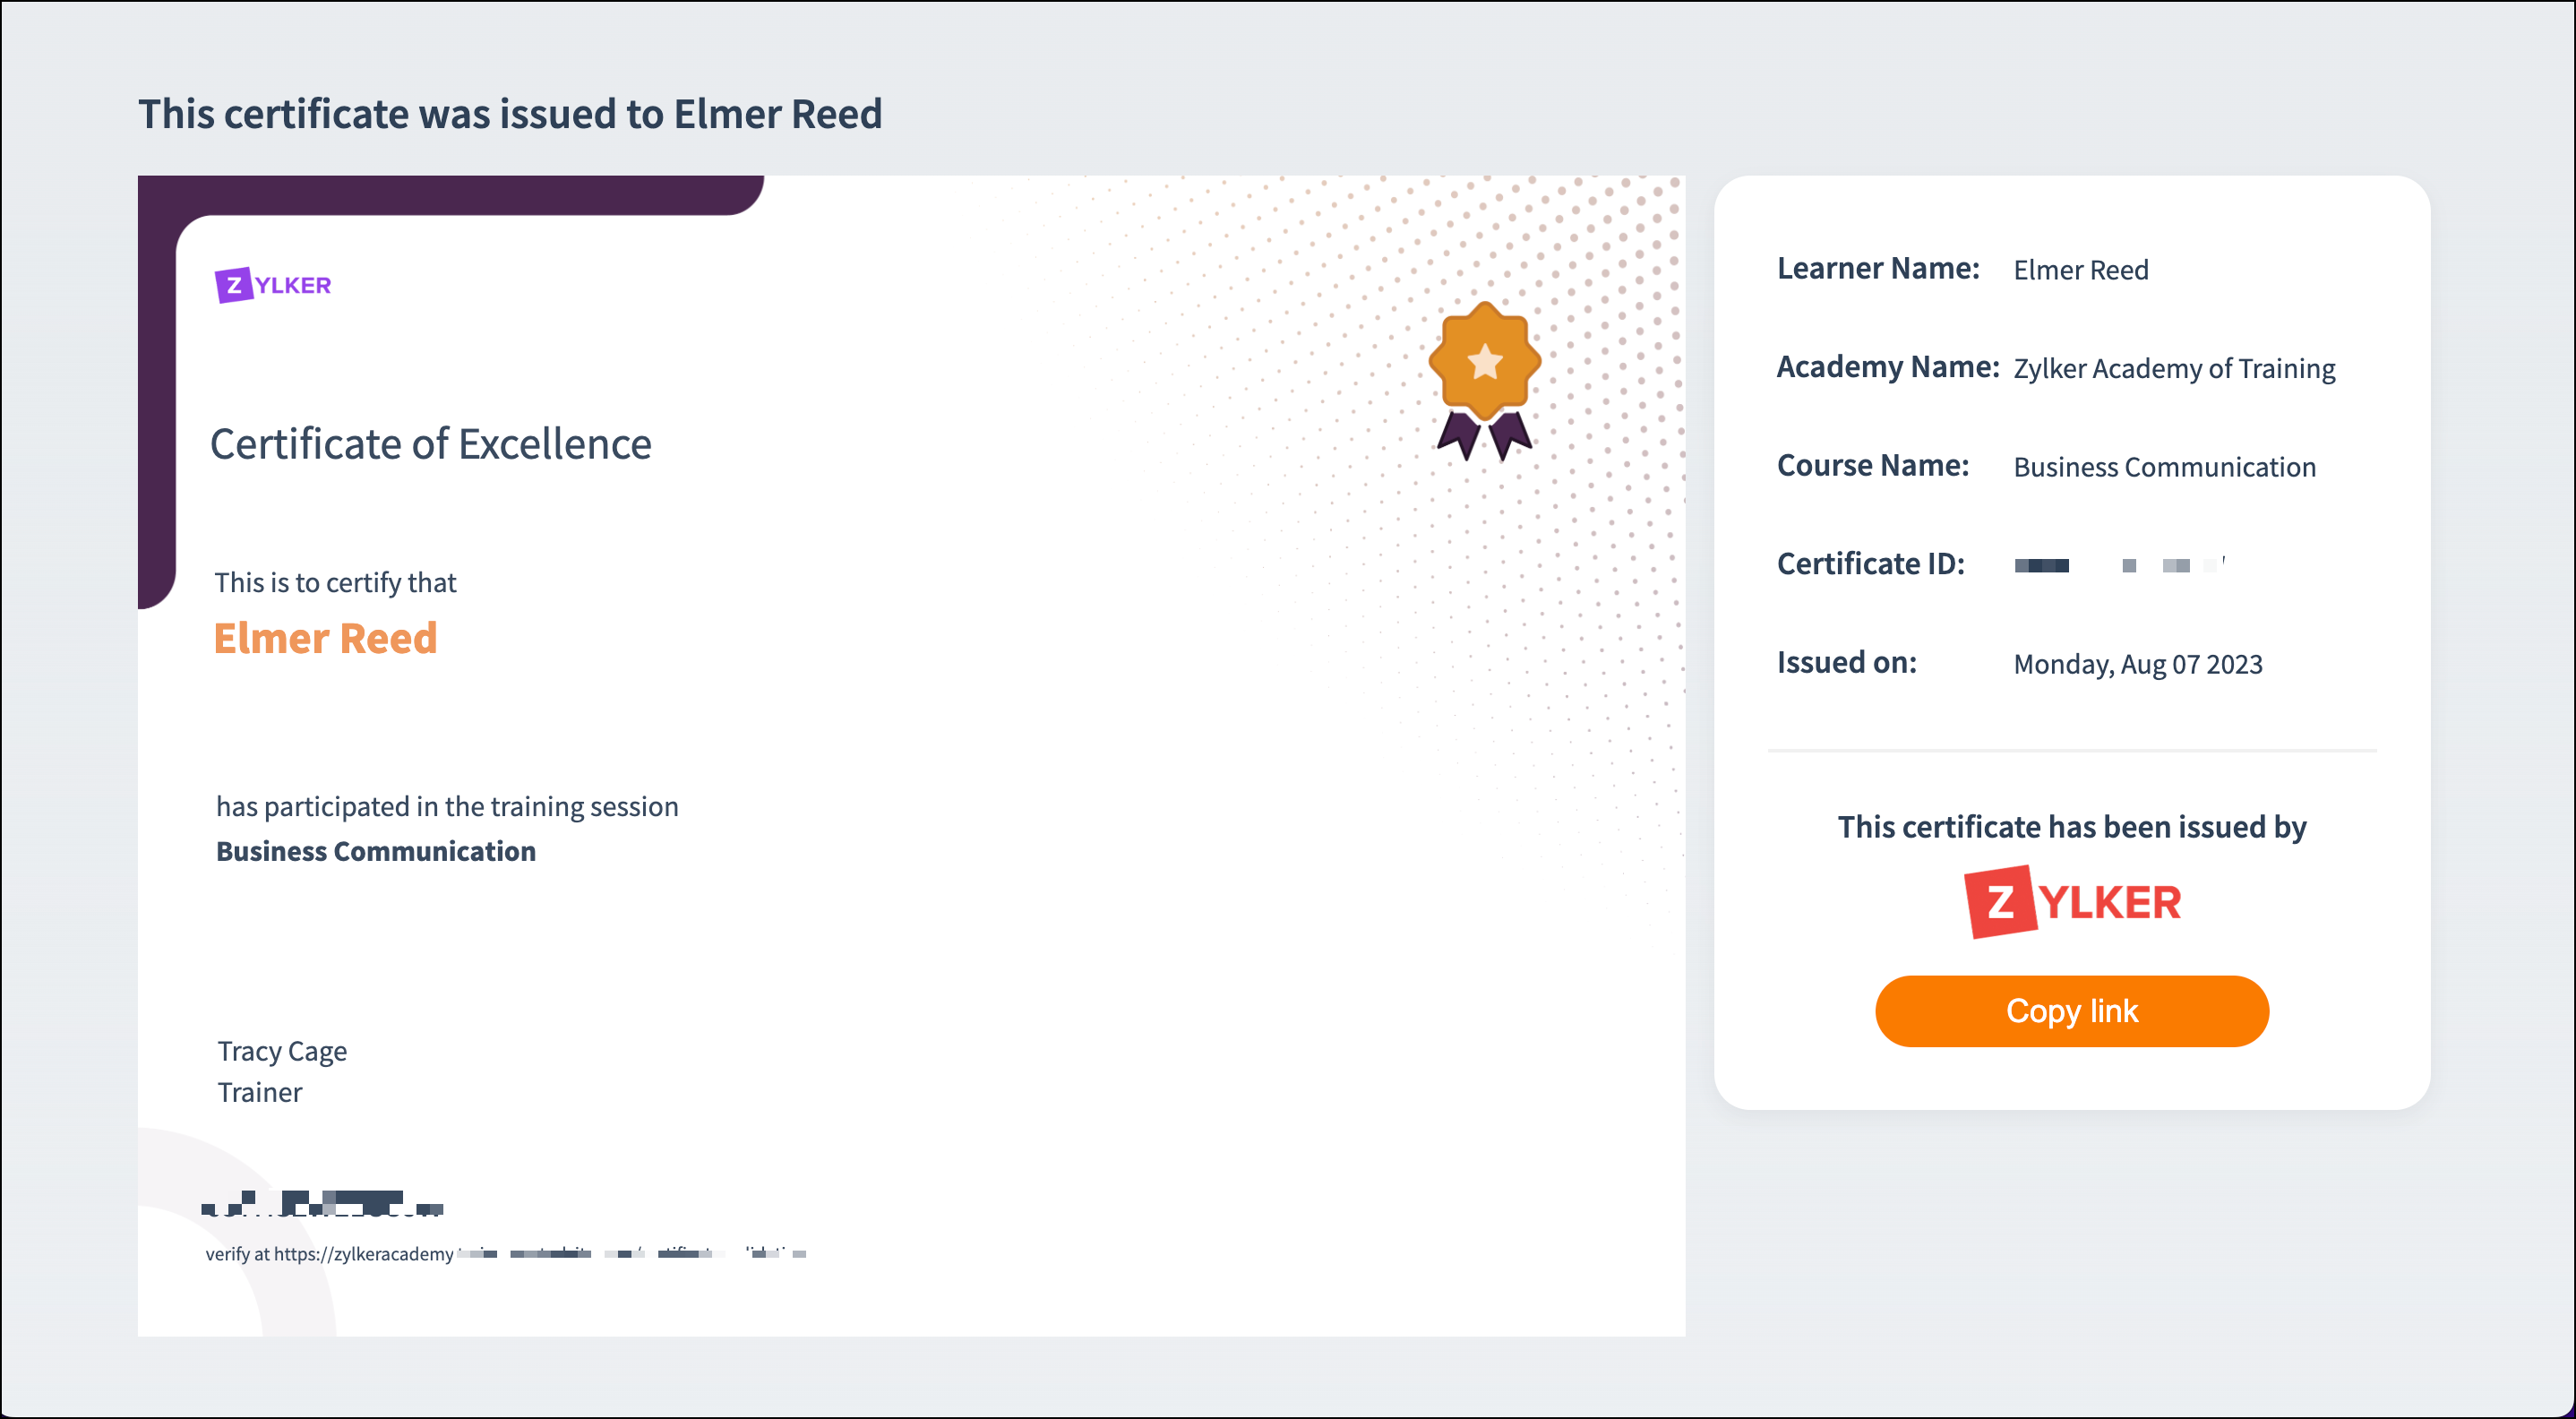Screen dimensions: 2576x1419
Task: Click the Course Name value in details panel
Action: tap(2164, 467)
